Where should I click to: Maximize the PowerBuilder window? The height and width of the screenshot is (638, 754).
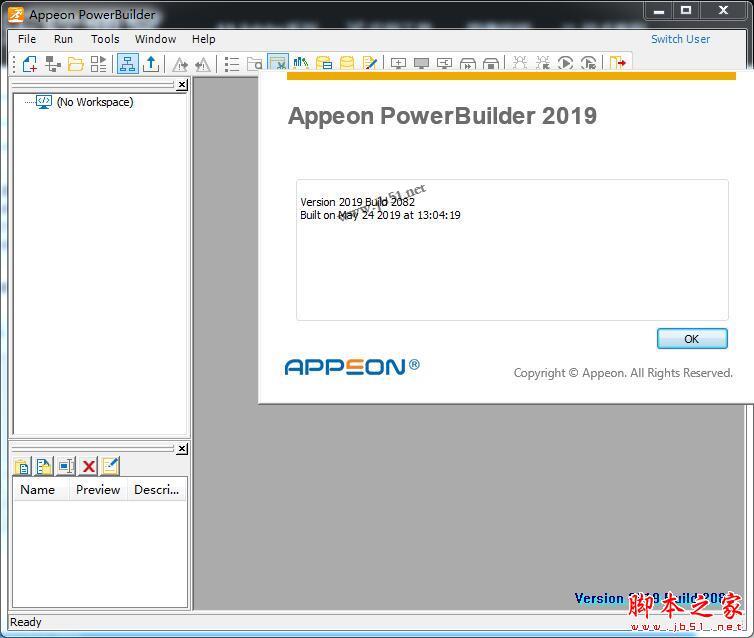[686, 11]
